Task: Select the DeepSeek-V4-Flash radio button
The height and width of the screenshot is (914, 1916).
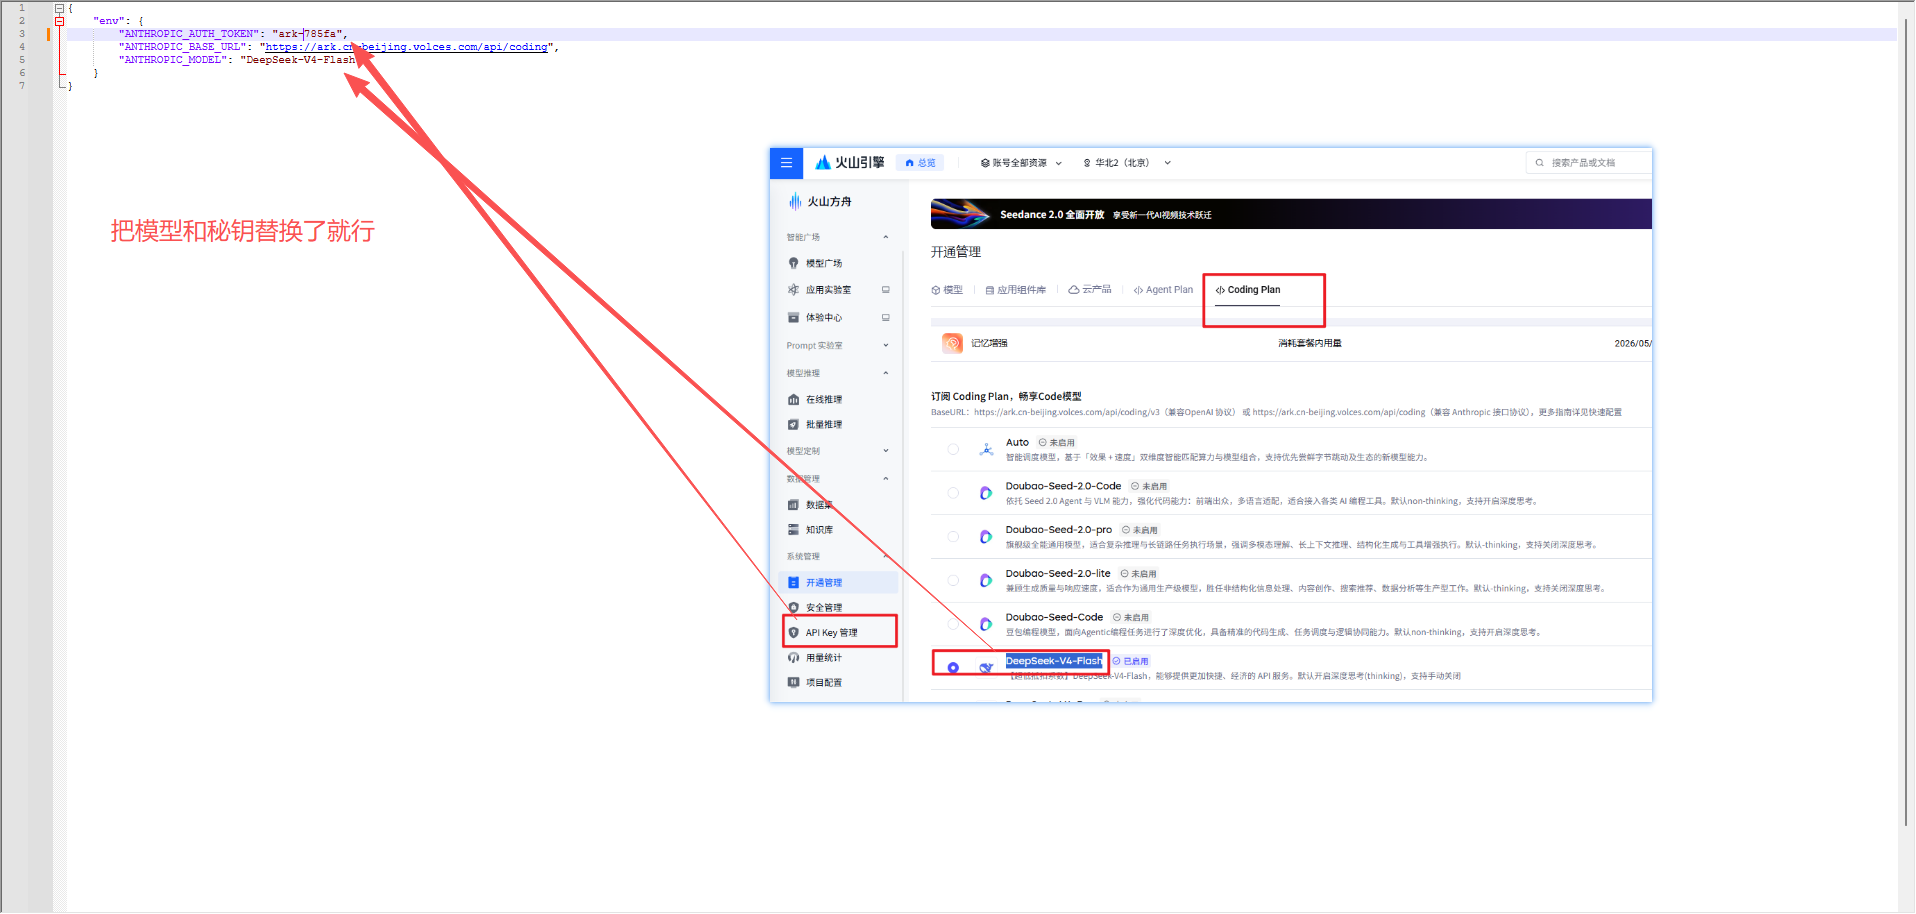Action: click(x=953, y=668)
